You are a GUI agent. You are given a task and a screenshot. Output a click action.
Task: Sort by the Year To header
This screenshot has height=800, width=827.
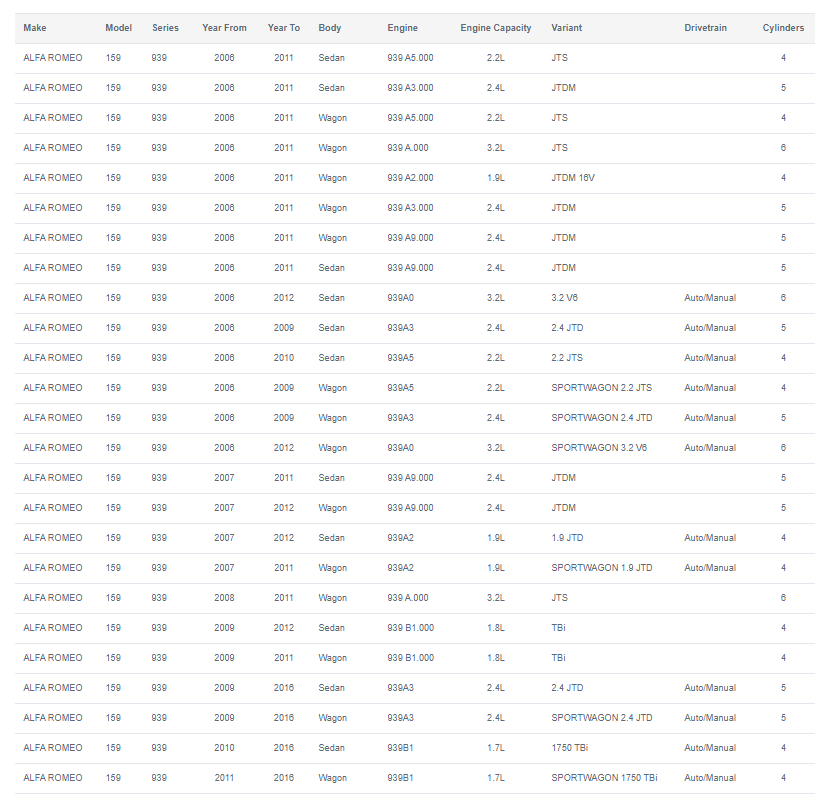point(284,28)
